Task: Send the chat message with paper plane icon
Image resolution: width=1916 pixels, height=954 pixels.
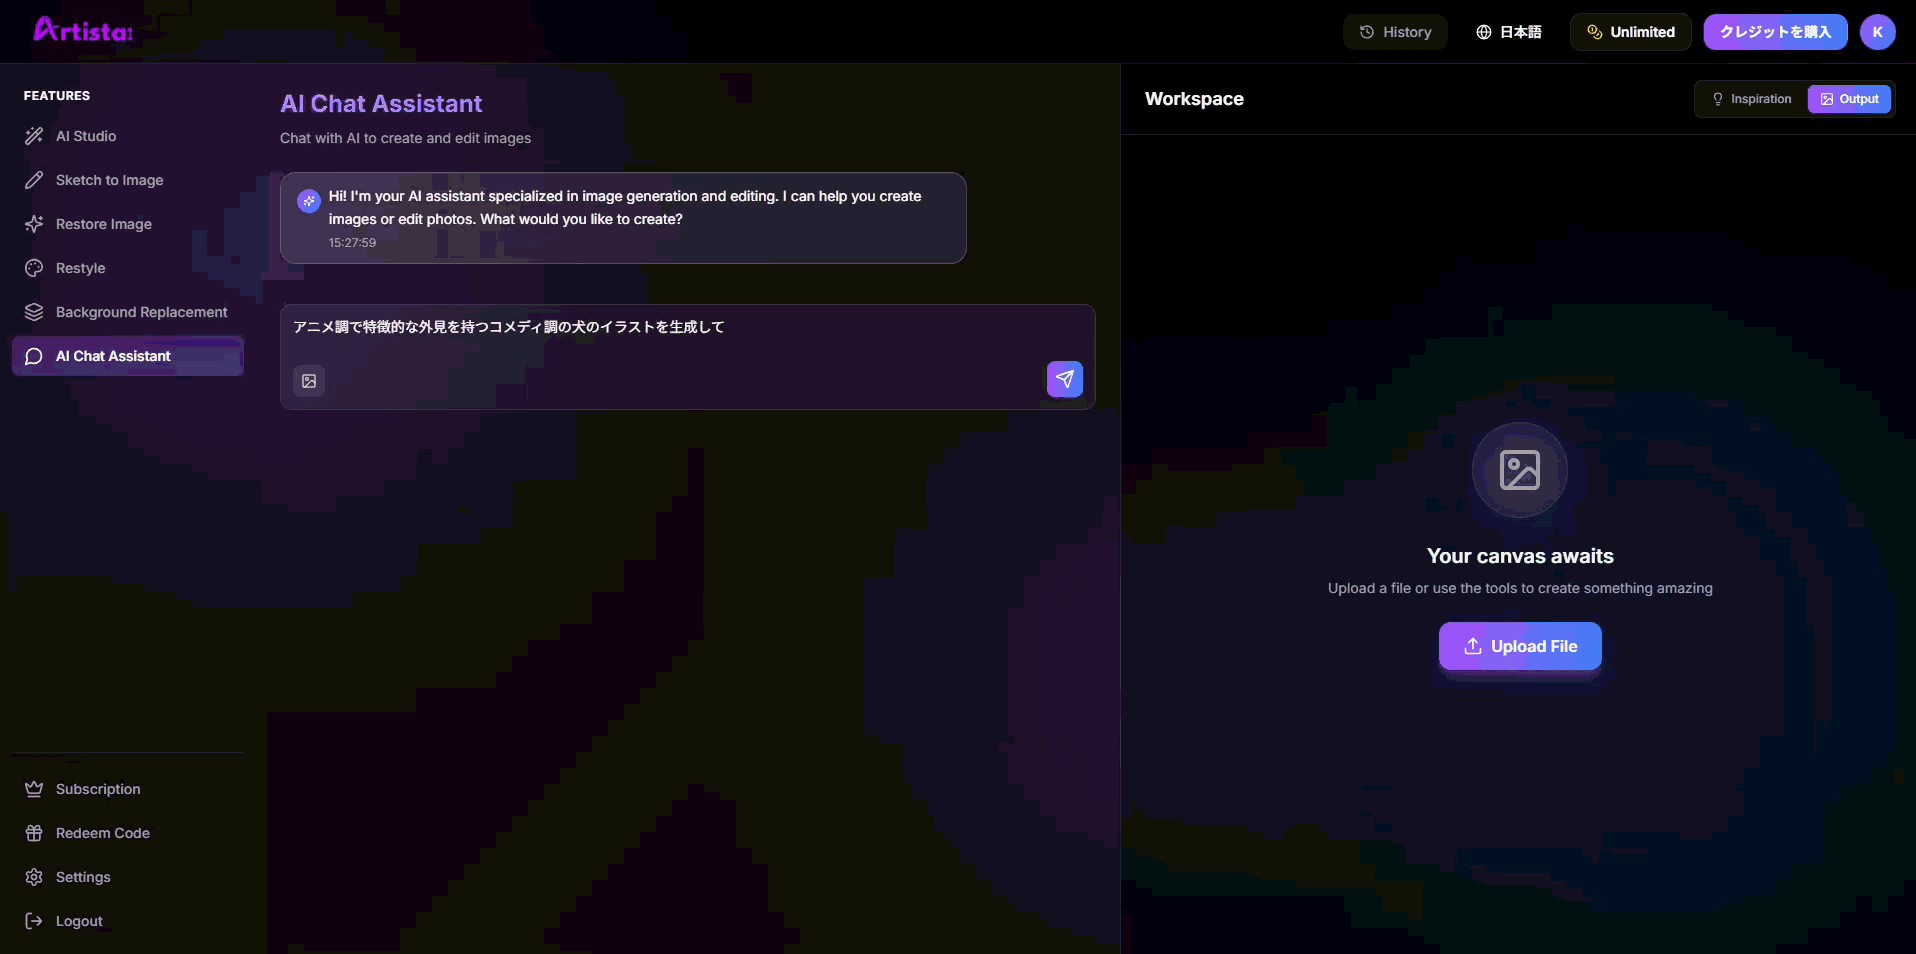Action: [1064, 379]
